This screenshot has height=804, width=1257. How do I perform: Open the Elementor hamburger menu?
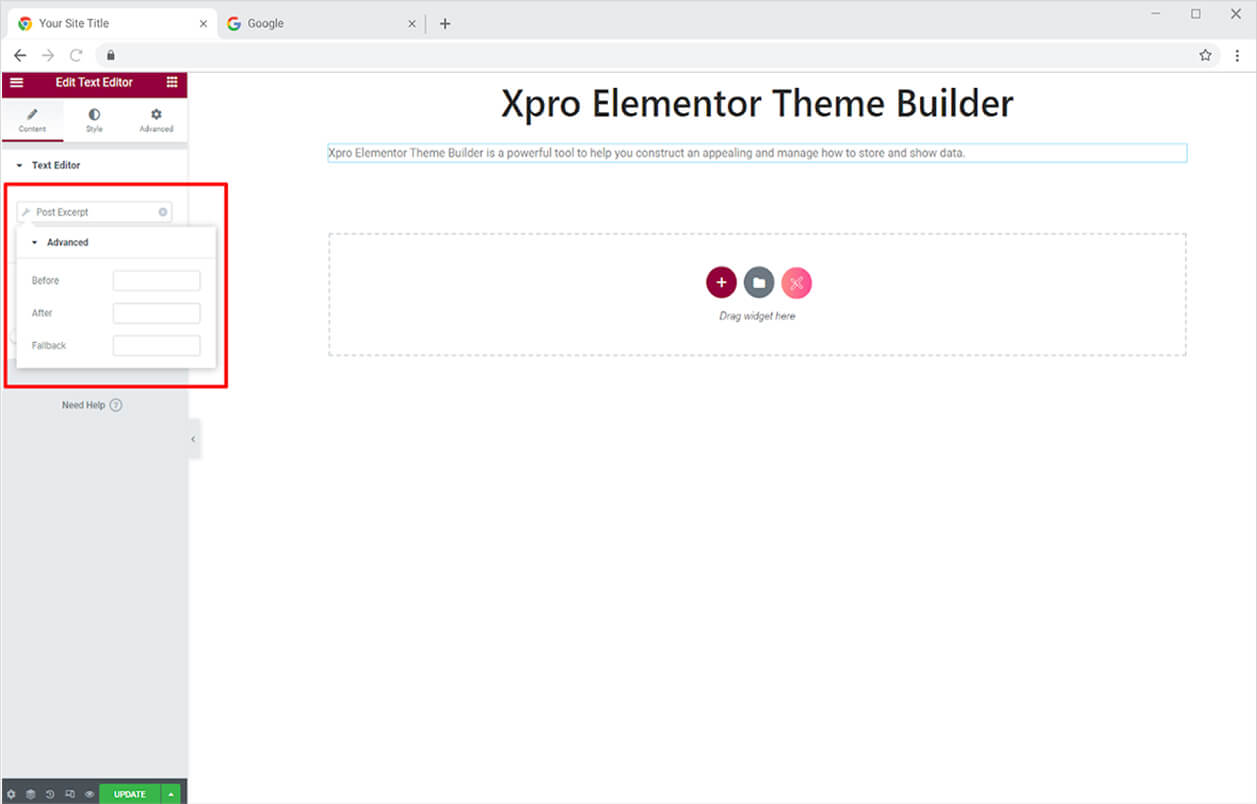coord(16,82)
